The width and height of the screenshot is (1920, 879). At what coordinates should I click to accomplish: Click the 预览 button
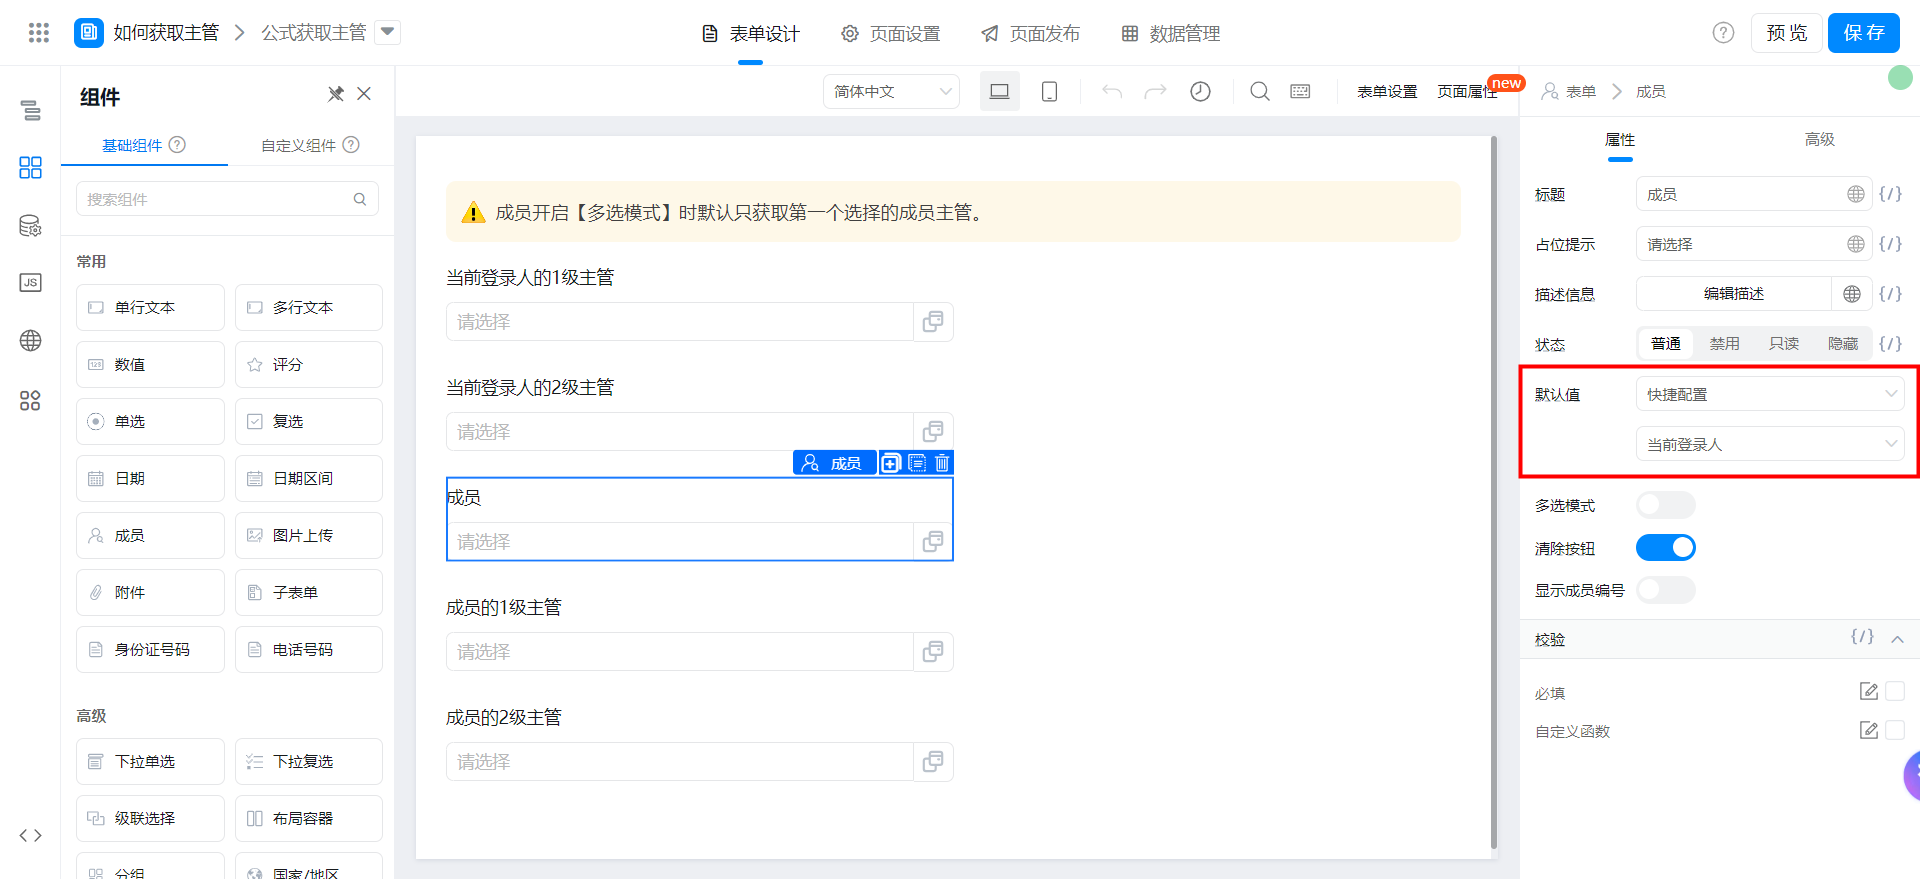(1787, 33)
